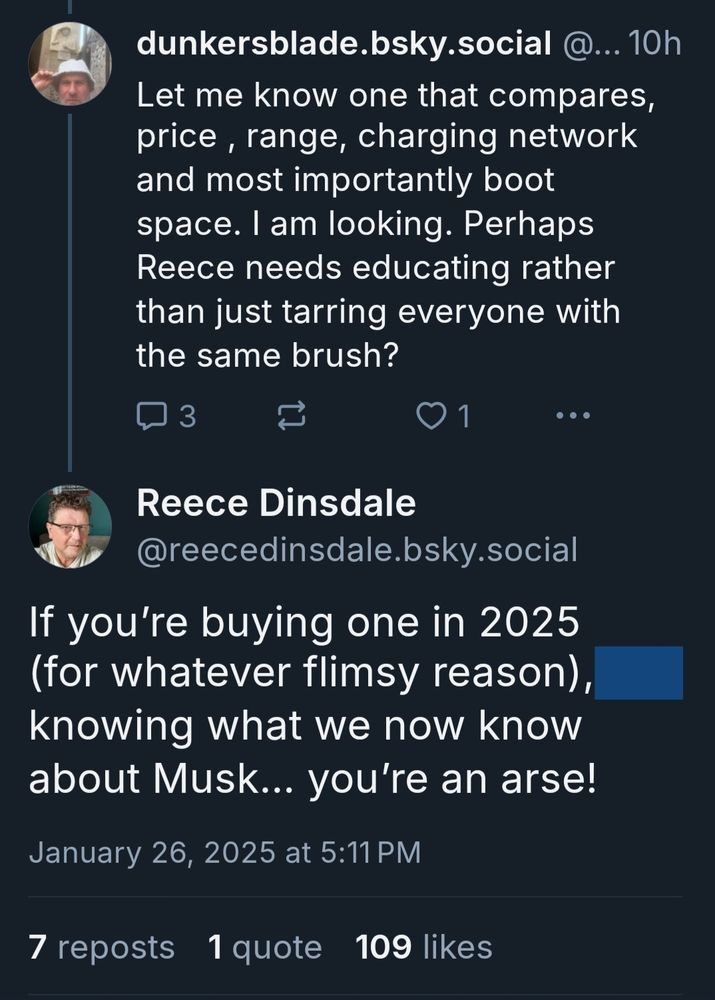Open the Reece Dinsdale display name
This screenshot has width=715, height=1000.
click(276, 503)
